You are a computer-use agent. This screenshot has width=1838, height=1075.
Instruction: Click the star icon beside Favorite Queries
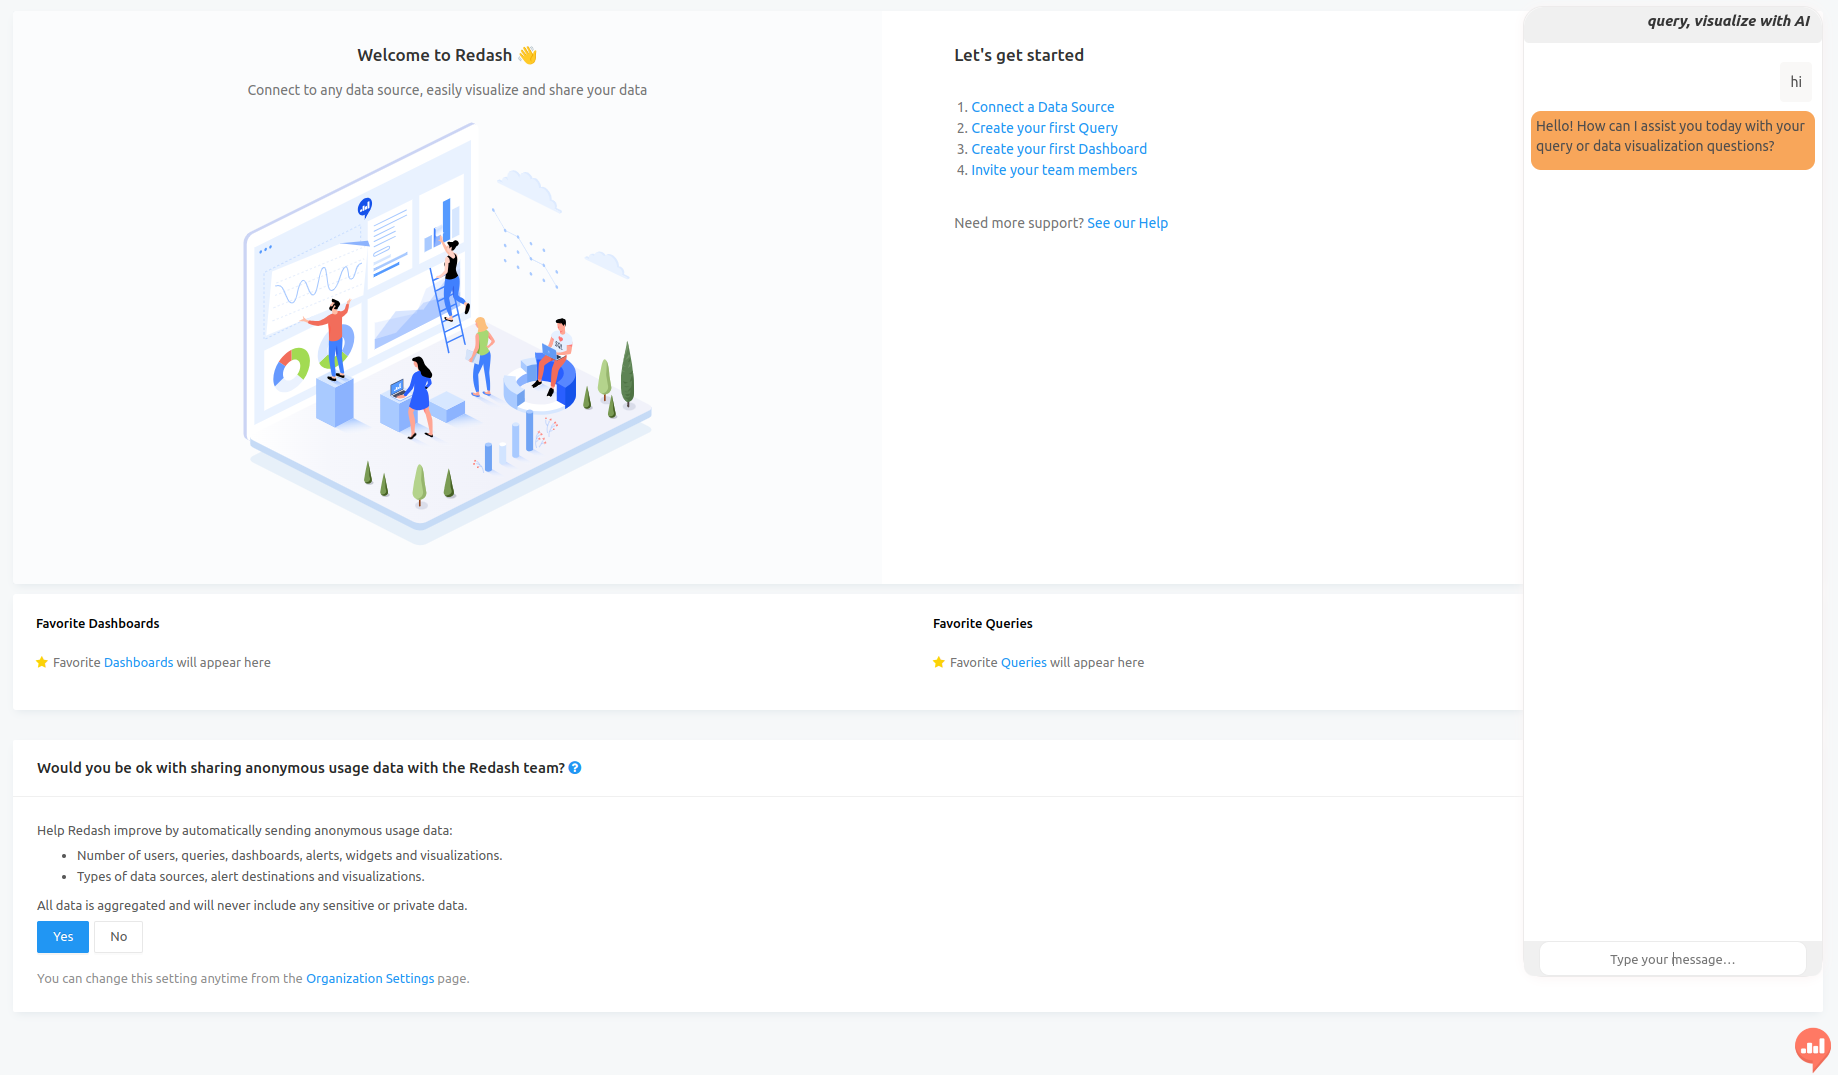[939, 662]
